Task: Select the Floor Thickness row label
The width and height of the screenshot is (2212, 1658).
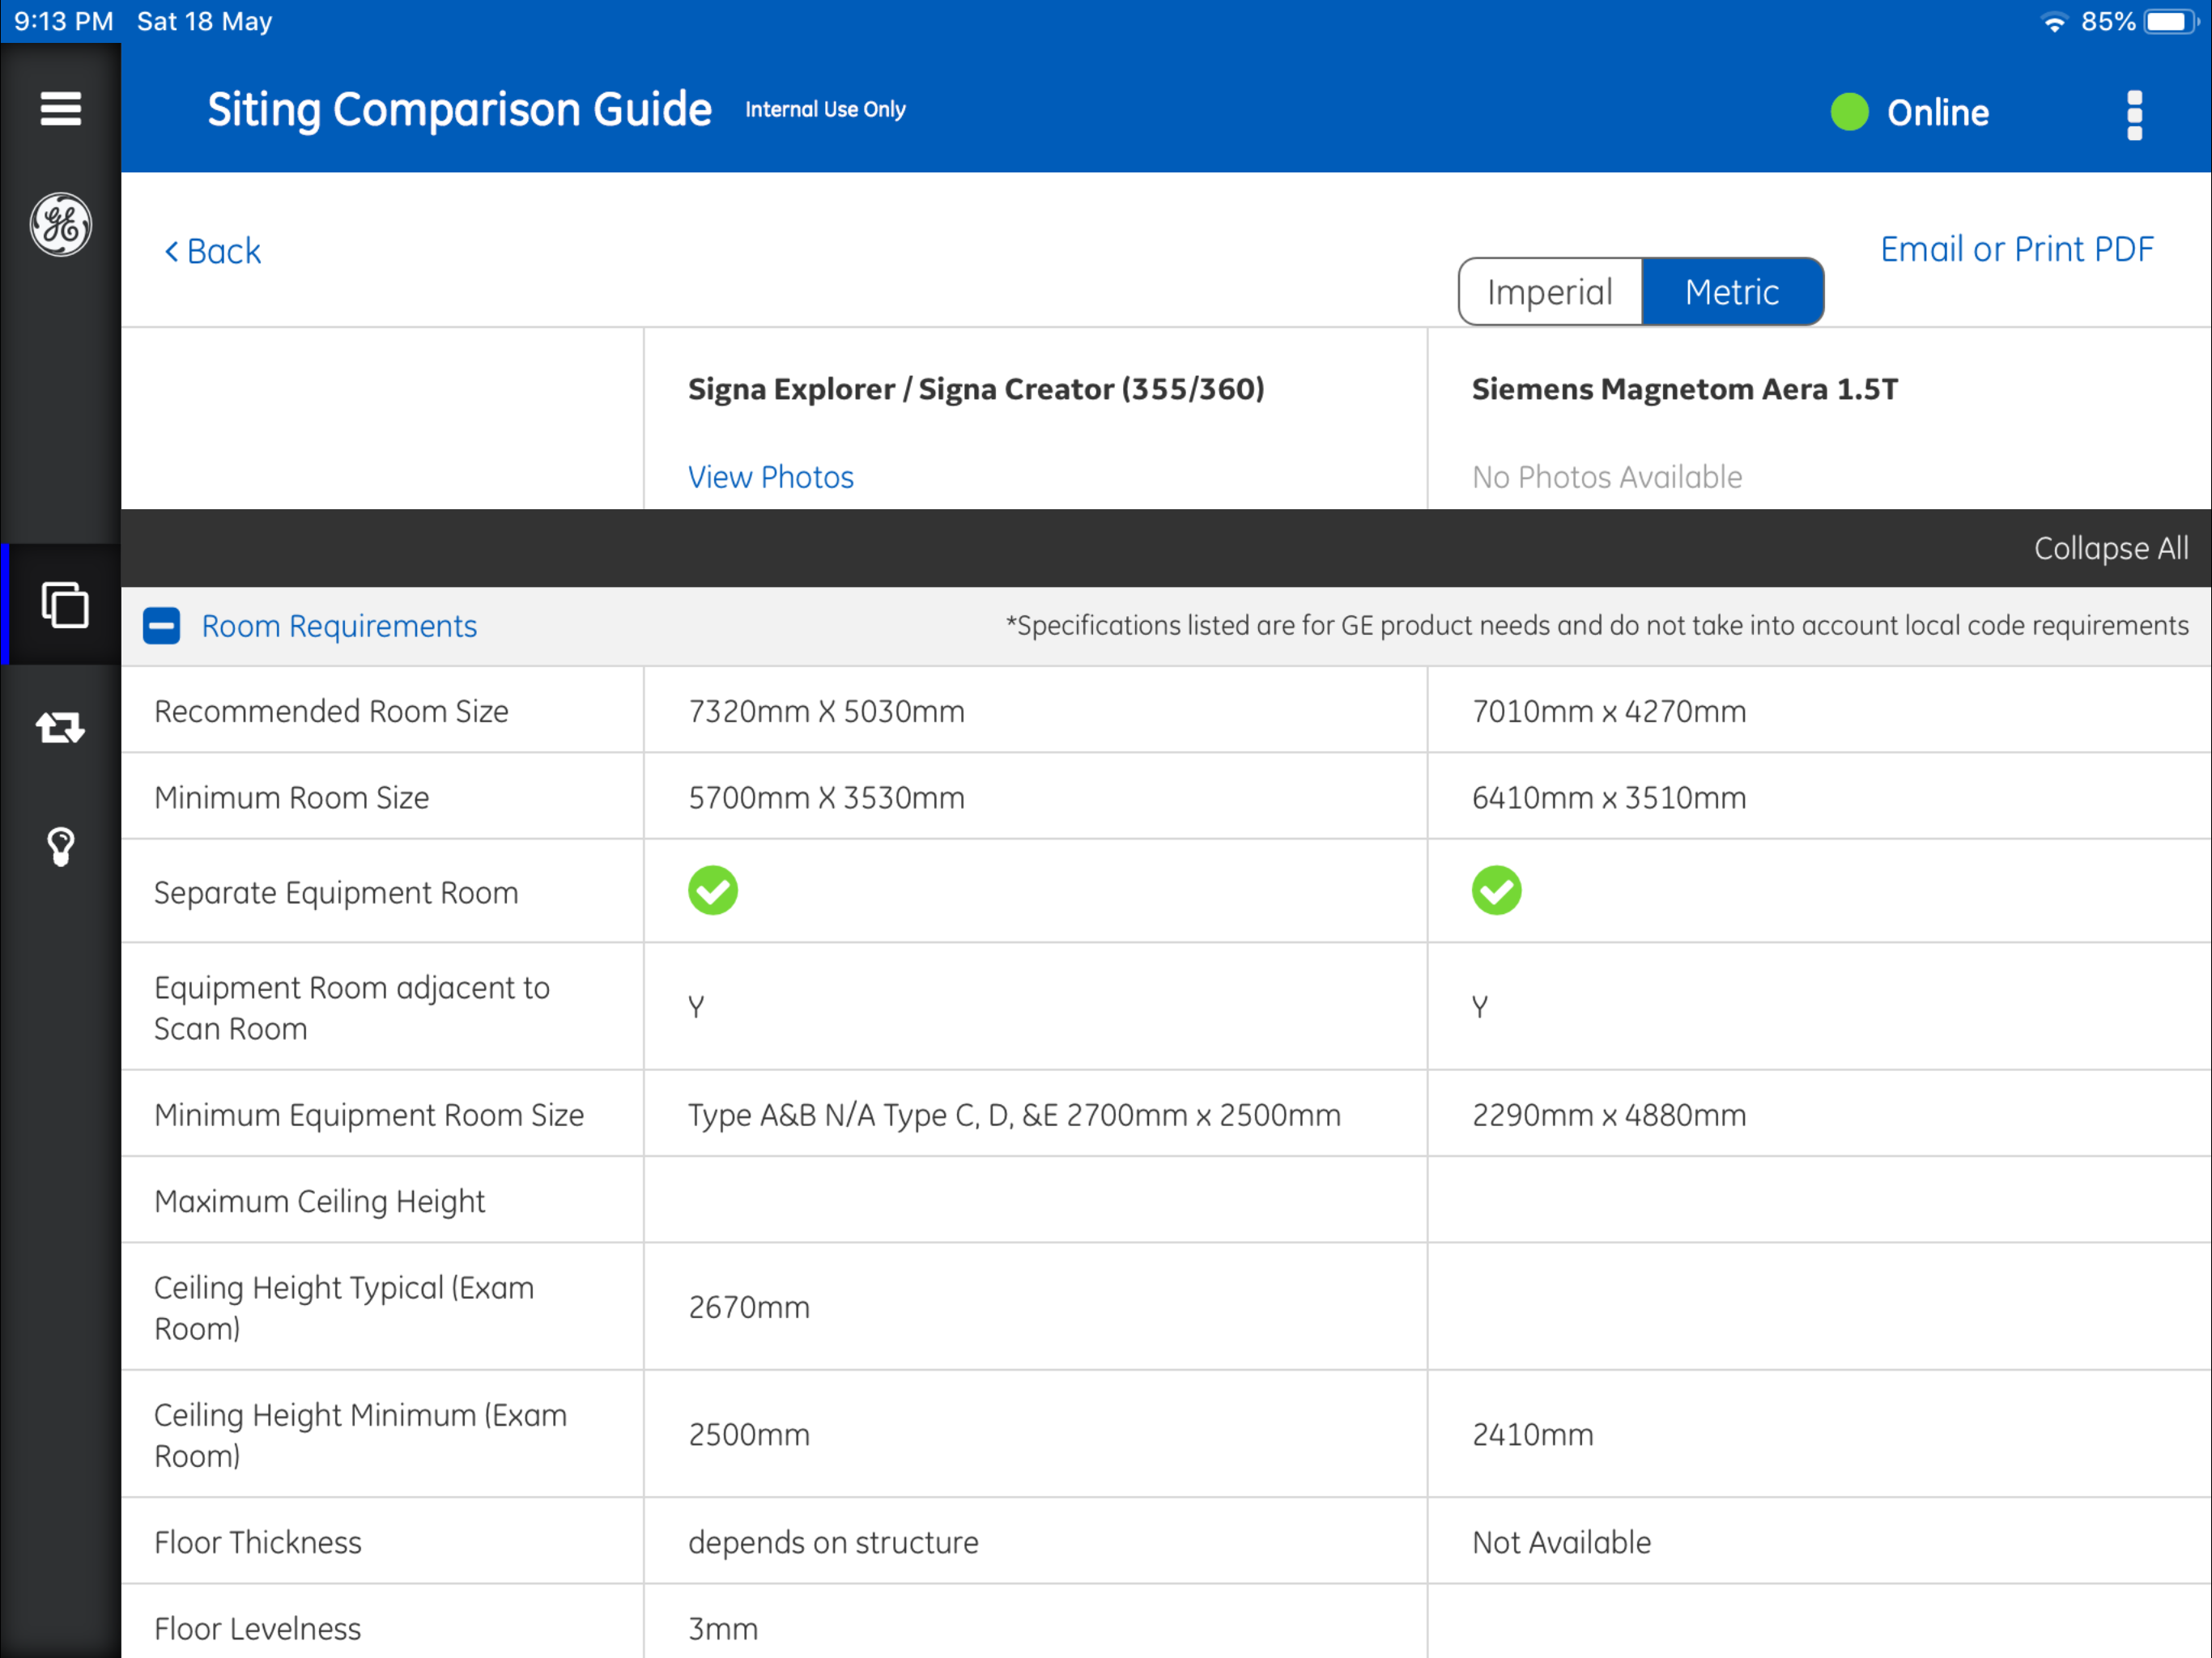Action: coord(257,1542)
